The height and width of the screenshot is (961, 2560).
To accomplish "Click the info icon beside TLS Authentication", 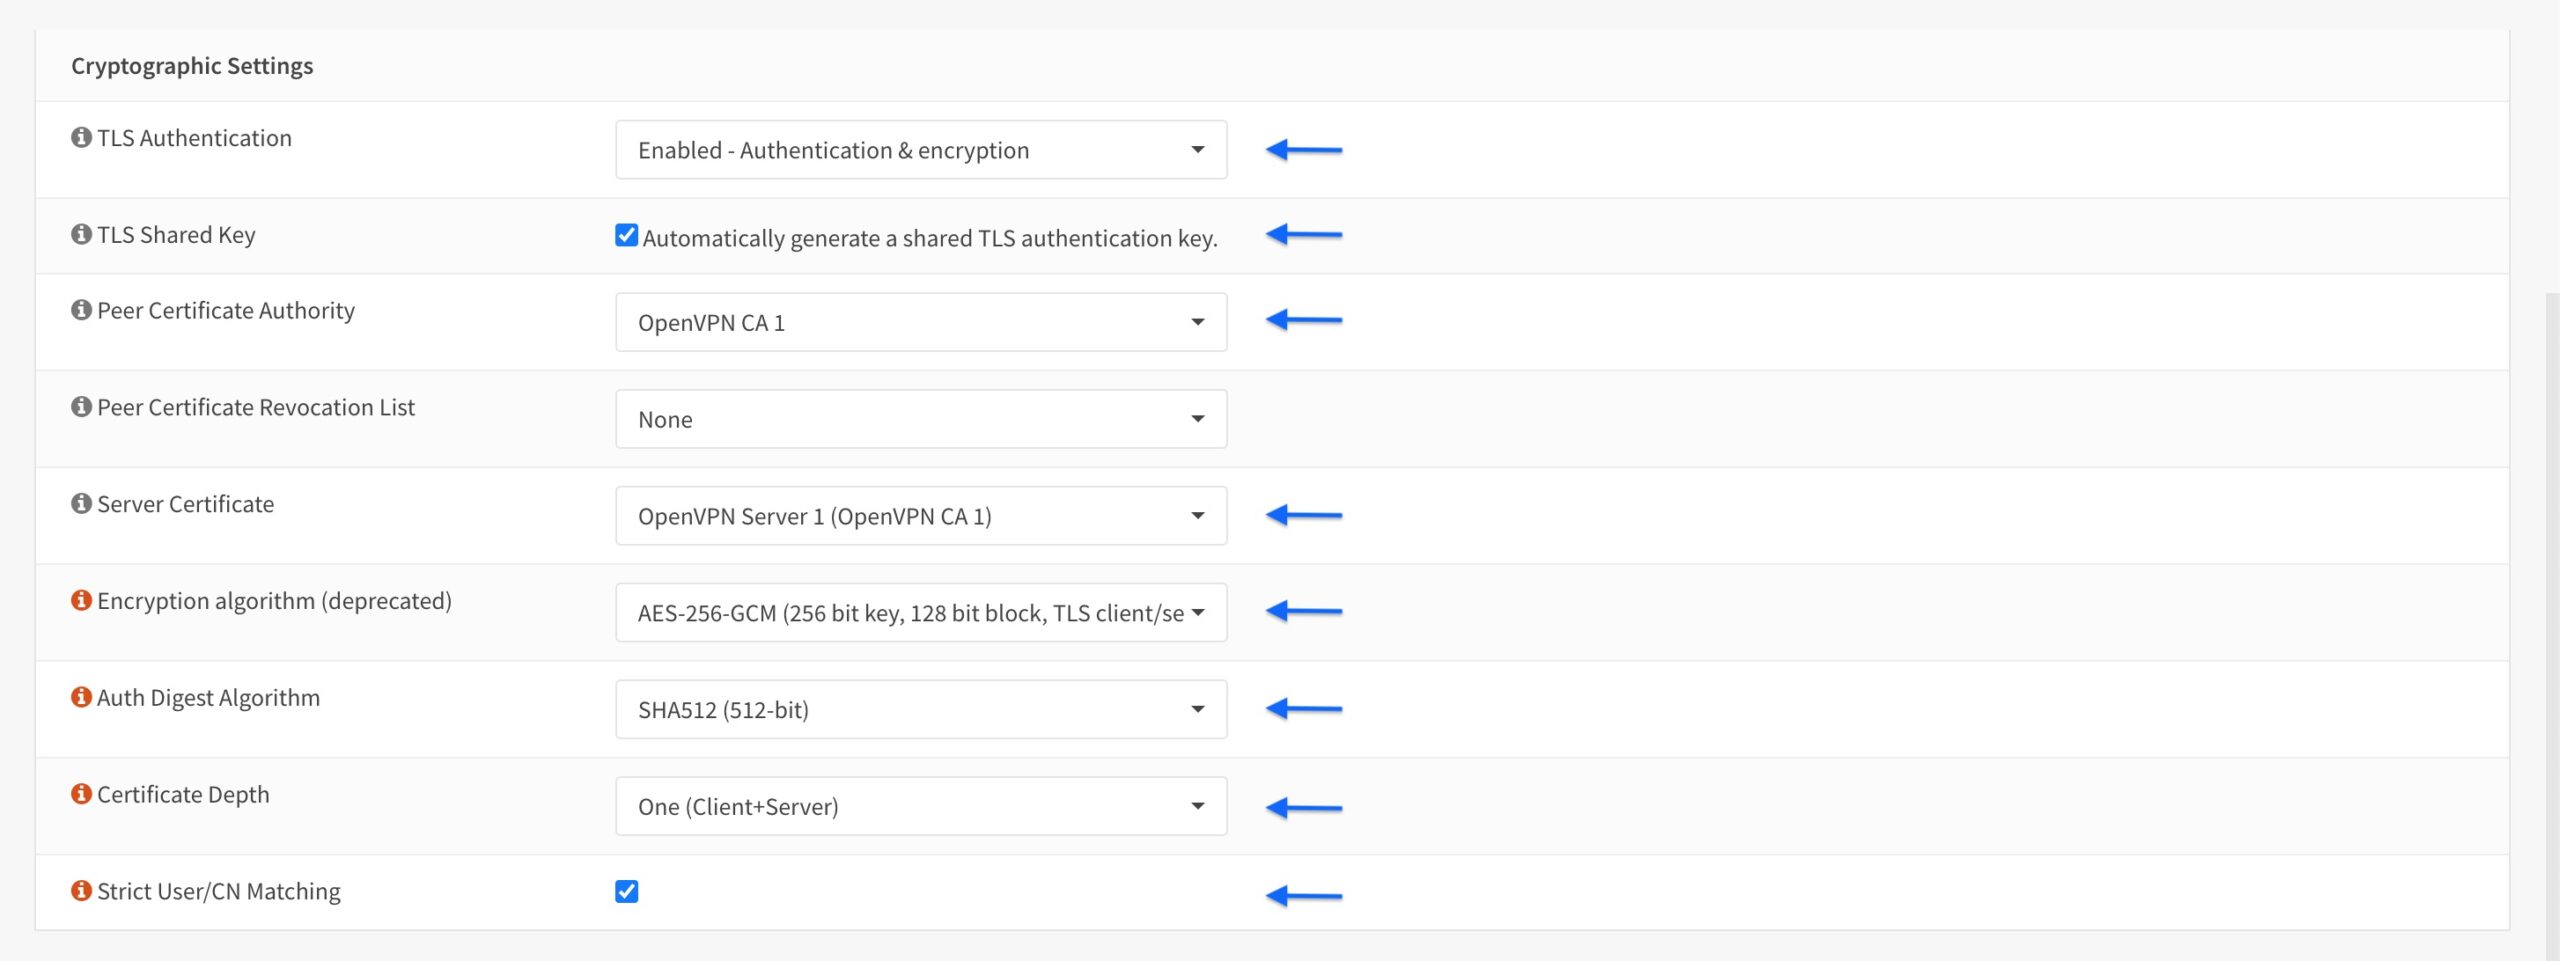I will coord(79,138).
